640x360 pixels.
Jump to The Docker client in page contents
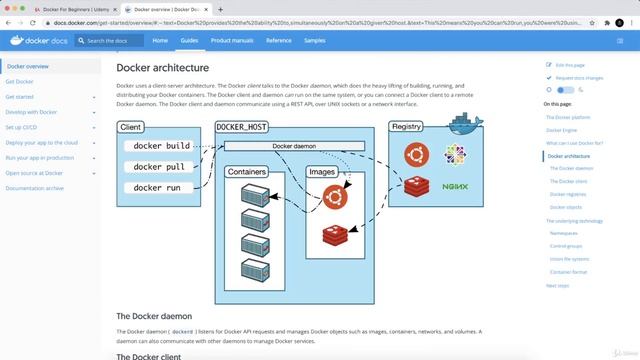tap(568, 181)
